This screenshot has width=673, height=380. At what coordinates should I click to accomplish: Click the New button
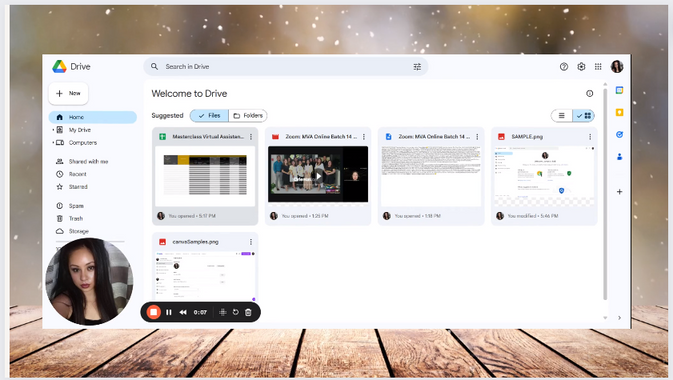coord(68,93)
